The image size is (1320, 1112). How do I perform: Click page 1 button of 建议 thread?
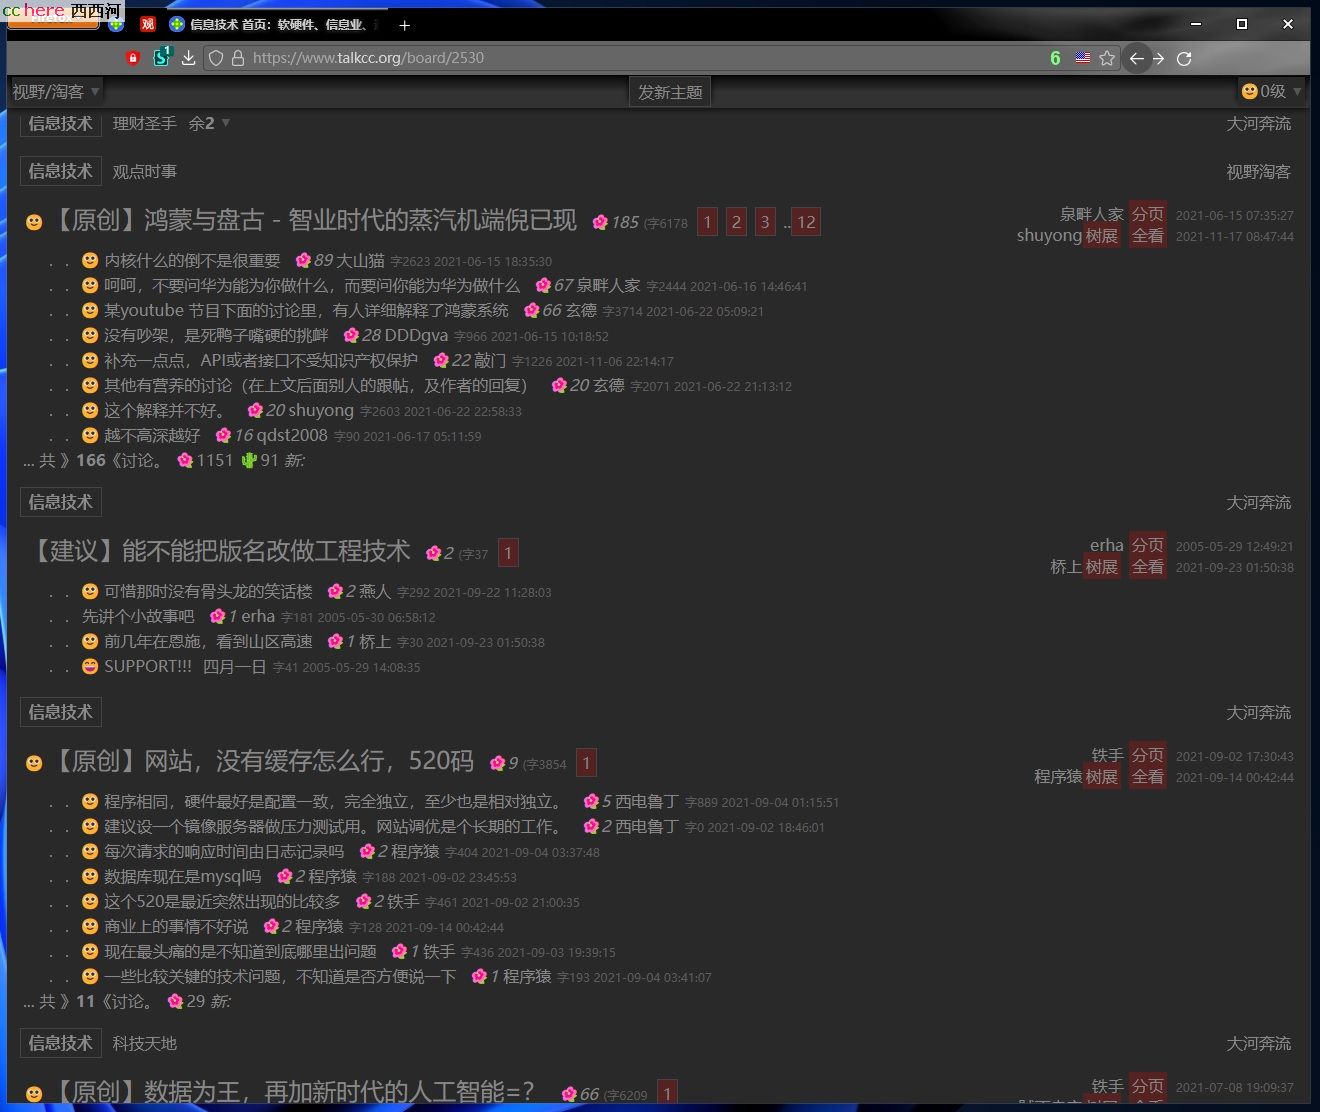point(508,553)
